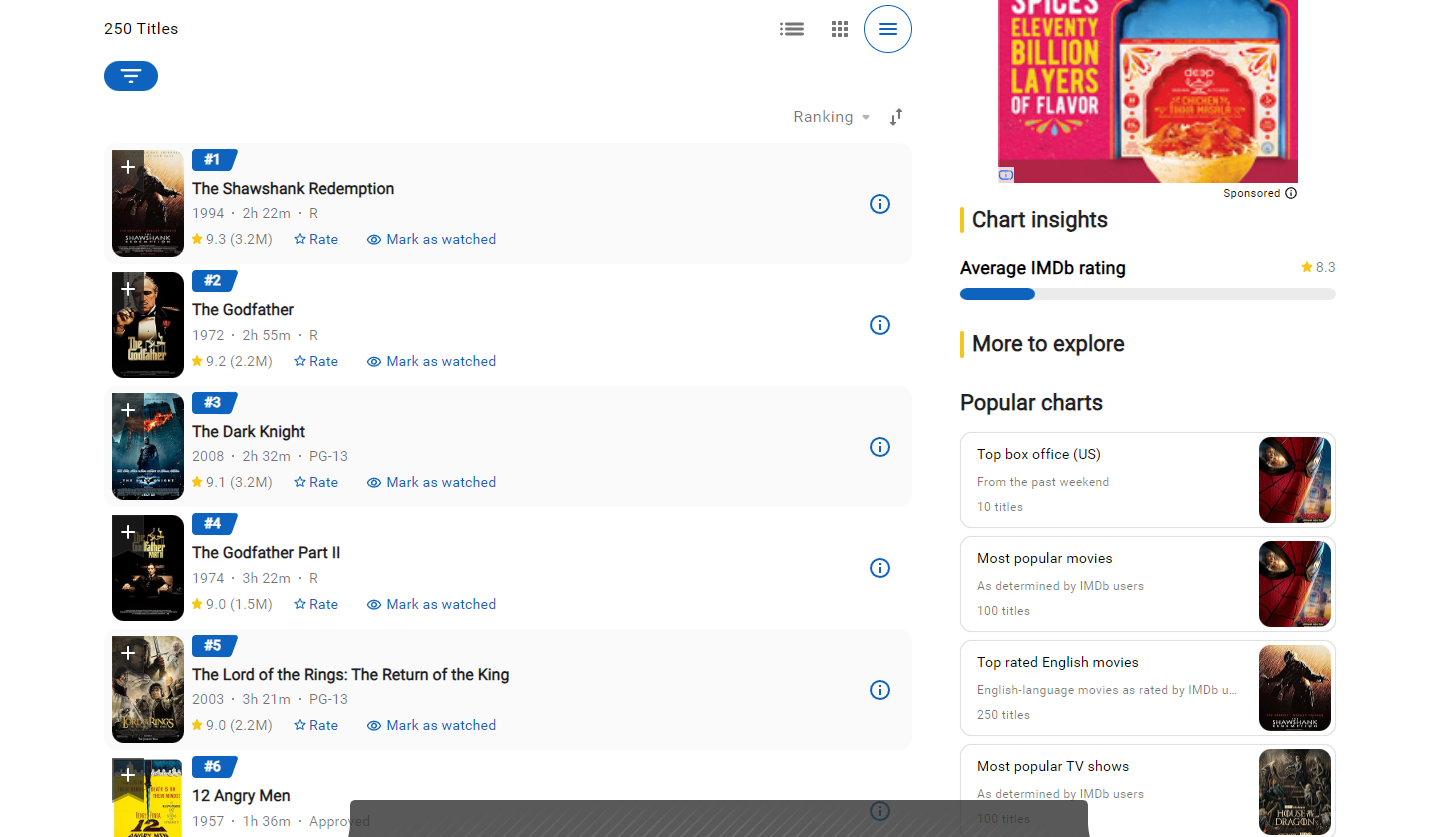Viewport: 1440px width, 837px height.
Task: Mark The Godfather Part II as watched
Action: pos(431,604)
